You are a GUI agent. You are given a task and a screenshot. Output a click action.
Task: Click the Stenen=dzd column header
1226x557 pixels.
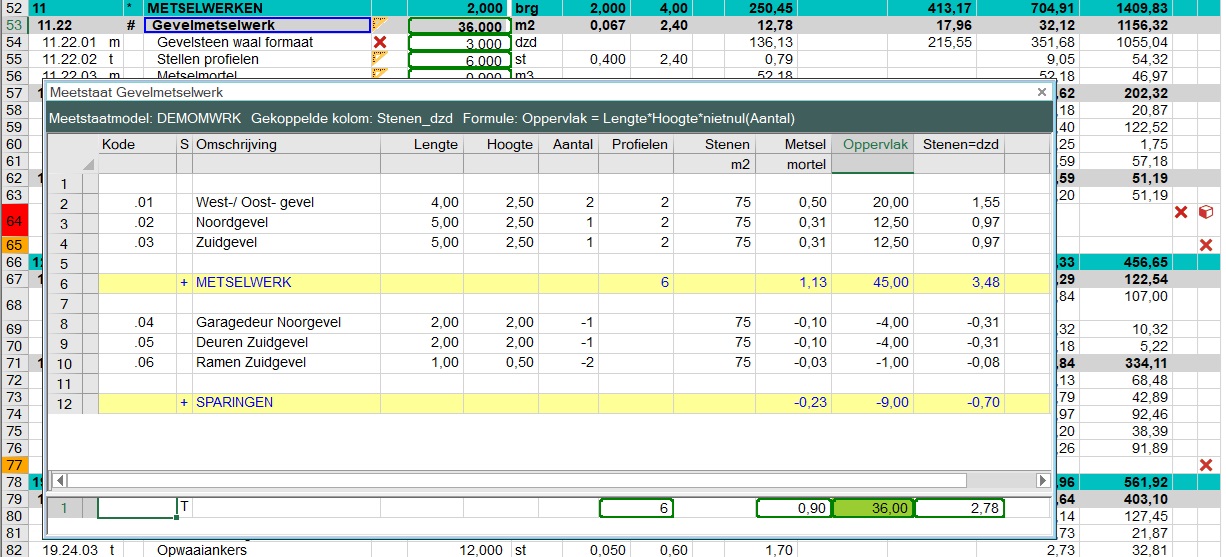coord(958,145)
